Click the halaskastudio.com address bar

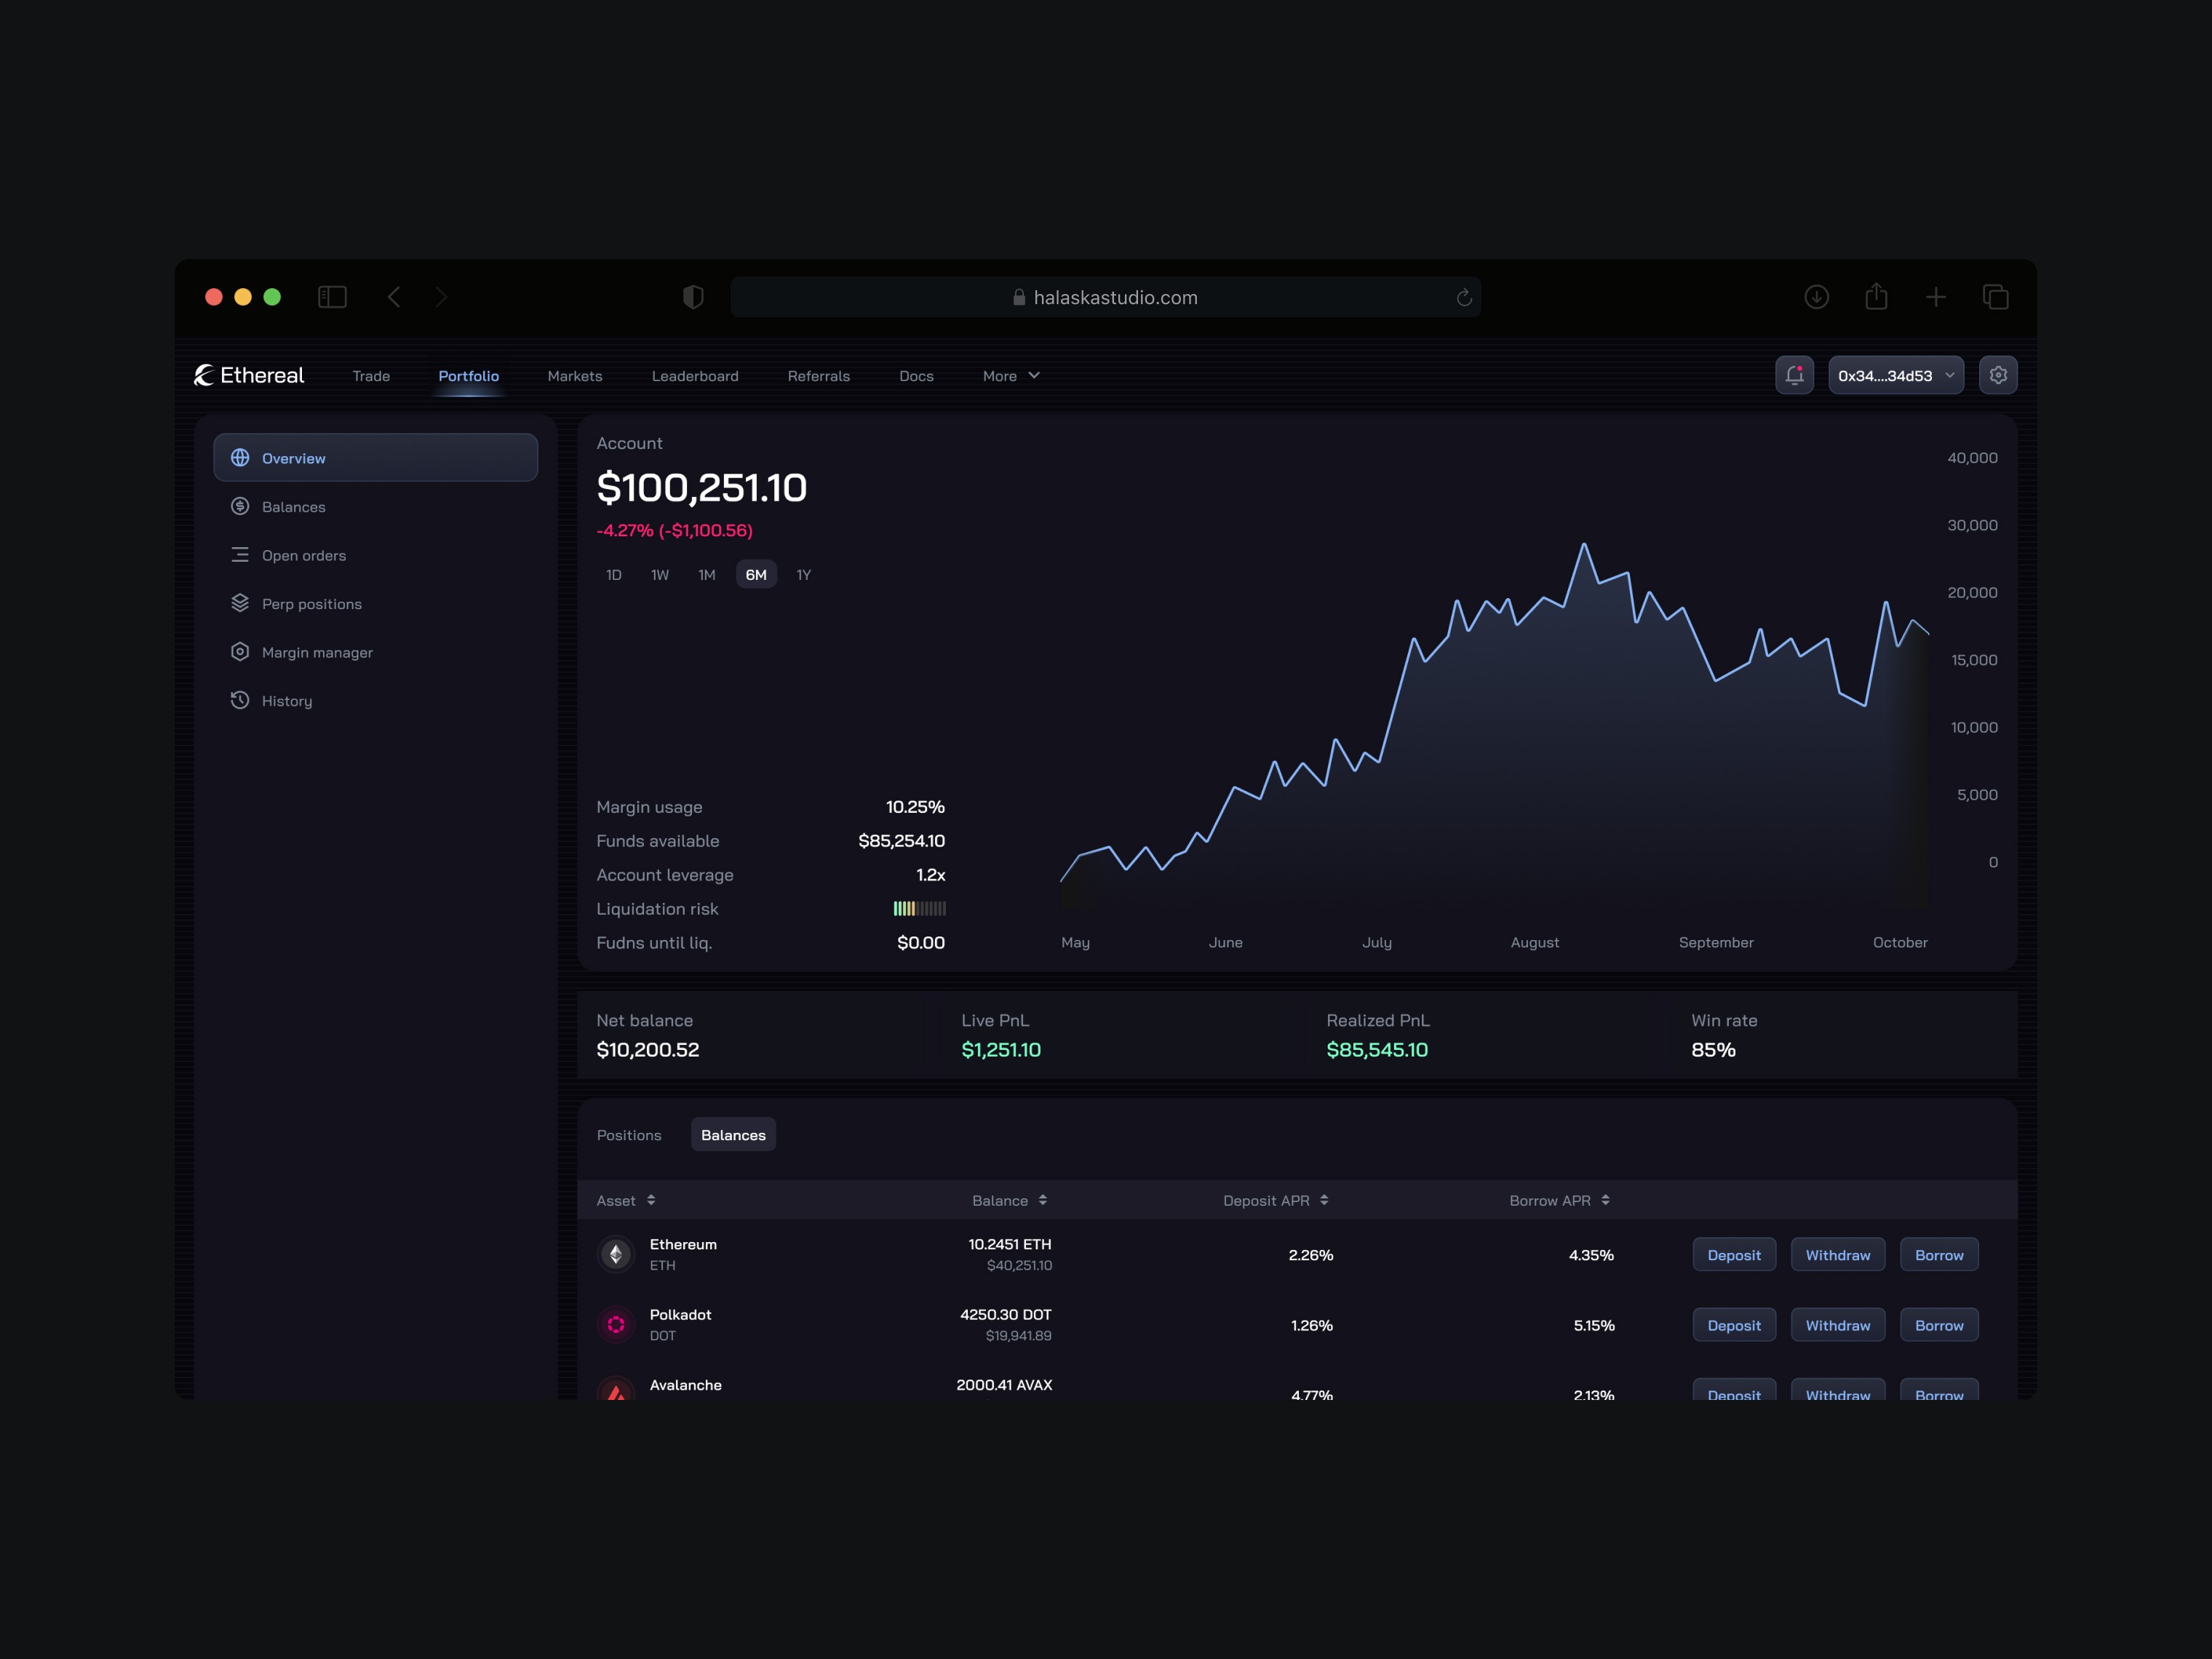1105,298
